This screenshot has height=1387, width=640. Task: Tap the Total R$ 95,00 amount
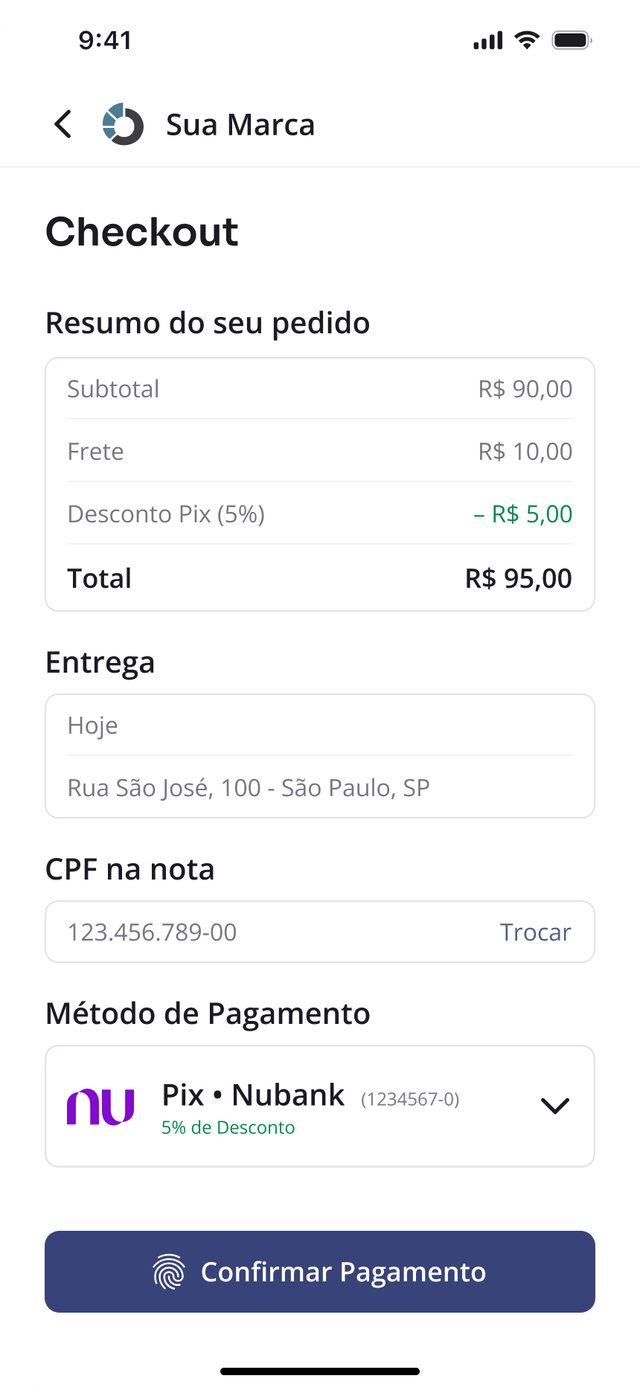coord(518,578)
